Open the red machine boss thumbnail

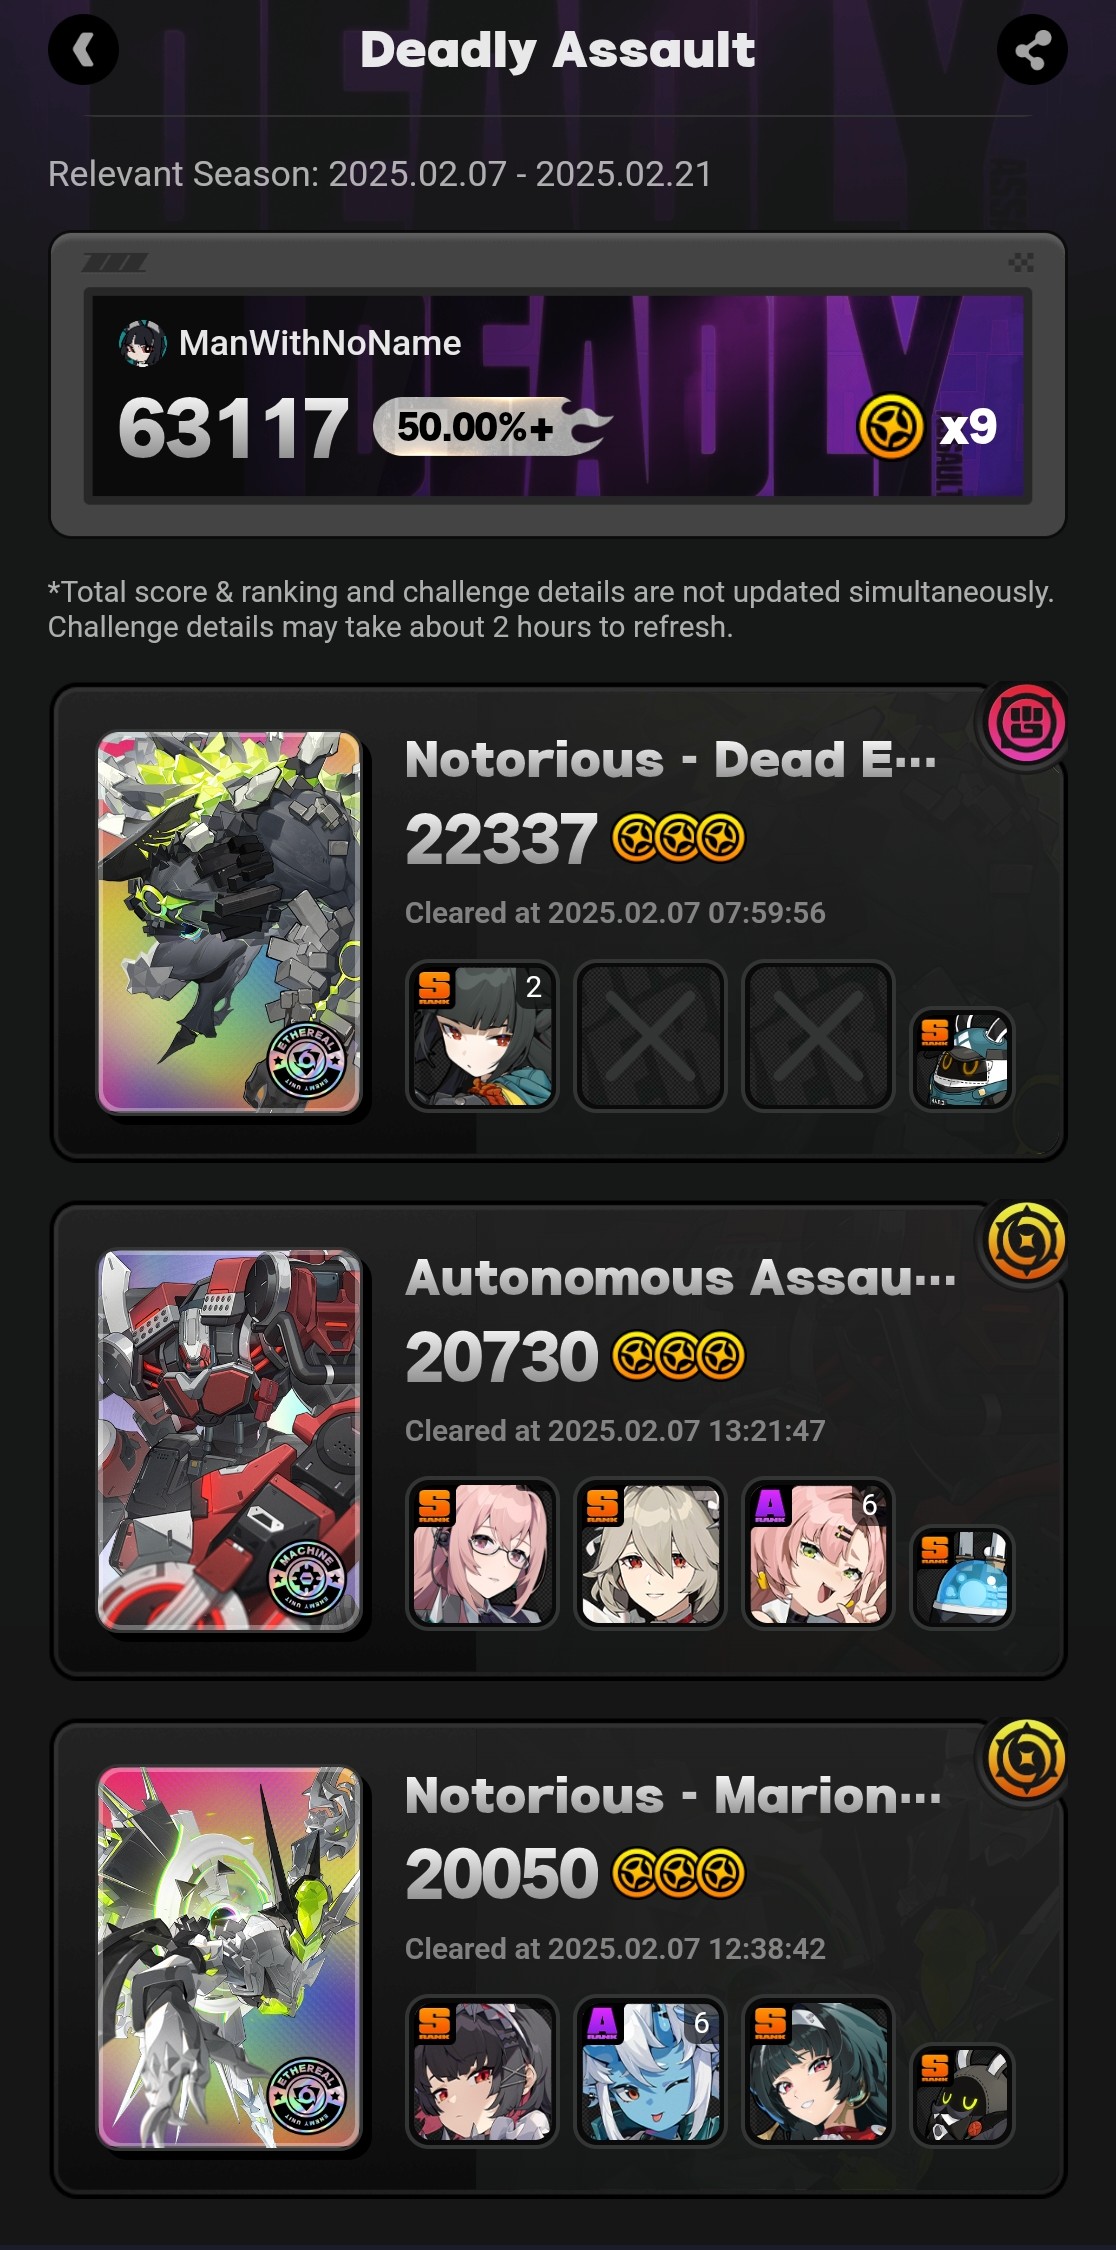[x=229, y=1440]
